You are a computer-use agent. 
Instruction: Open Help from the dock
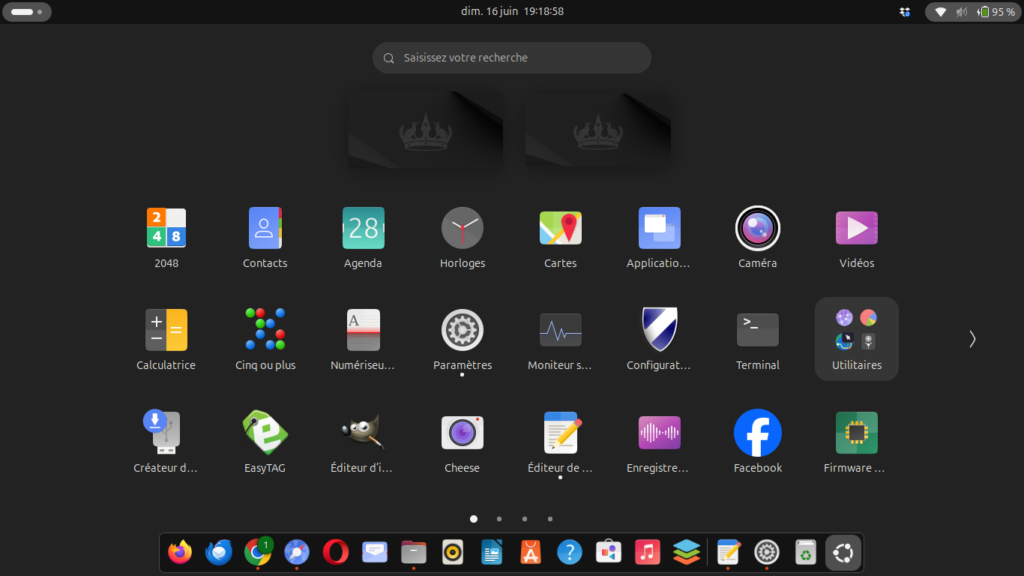569,552
